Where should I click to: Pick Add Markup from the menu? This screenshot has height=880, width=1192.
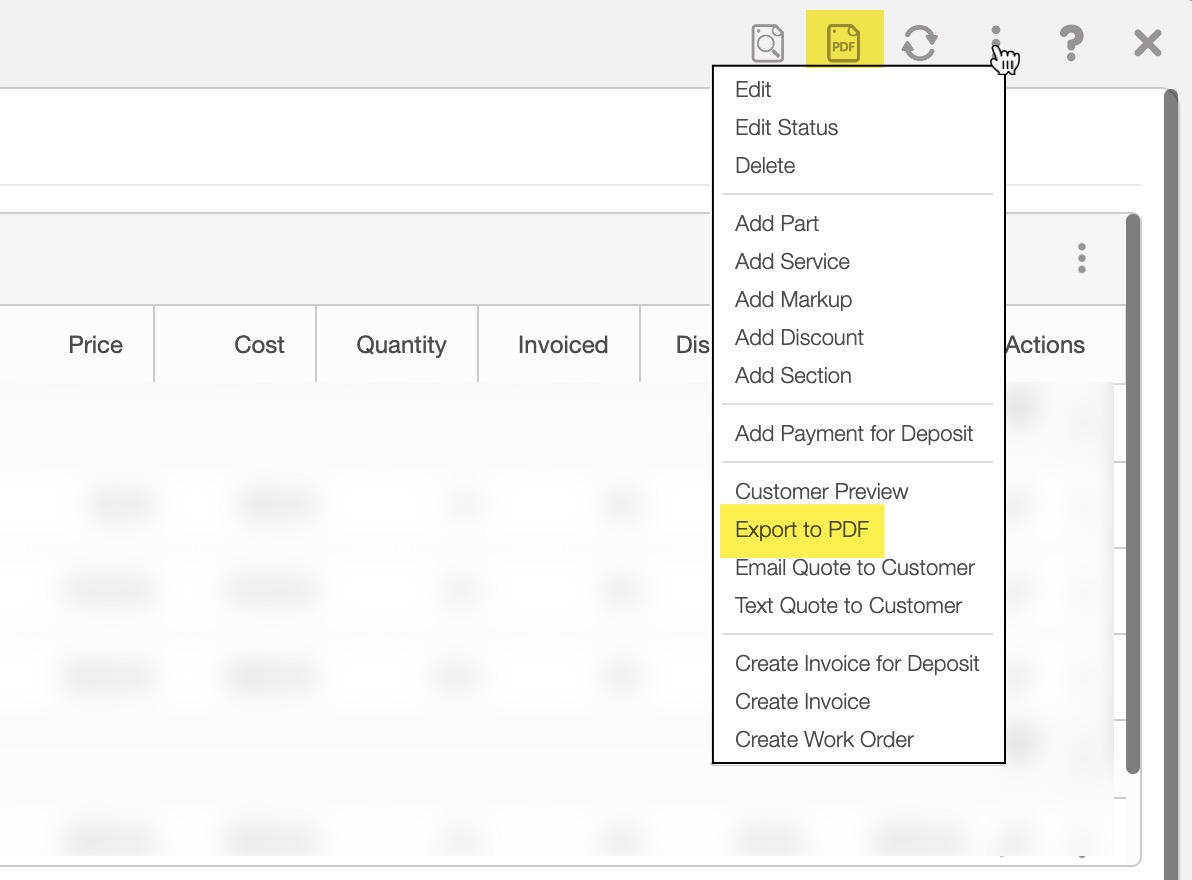[x=793, y=300]
